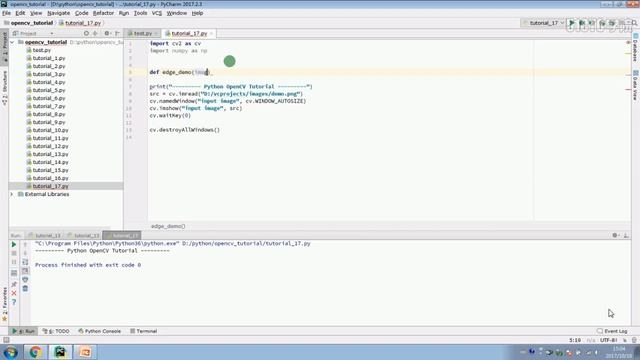Open the Help question mark in Run panel
This screenshot has width=640, height=360.
(x=14, y=302)
